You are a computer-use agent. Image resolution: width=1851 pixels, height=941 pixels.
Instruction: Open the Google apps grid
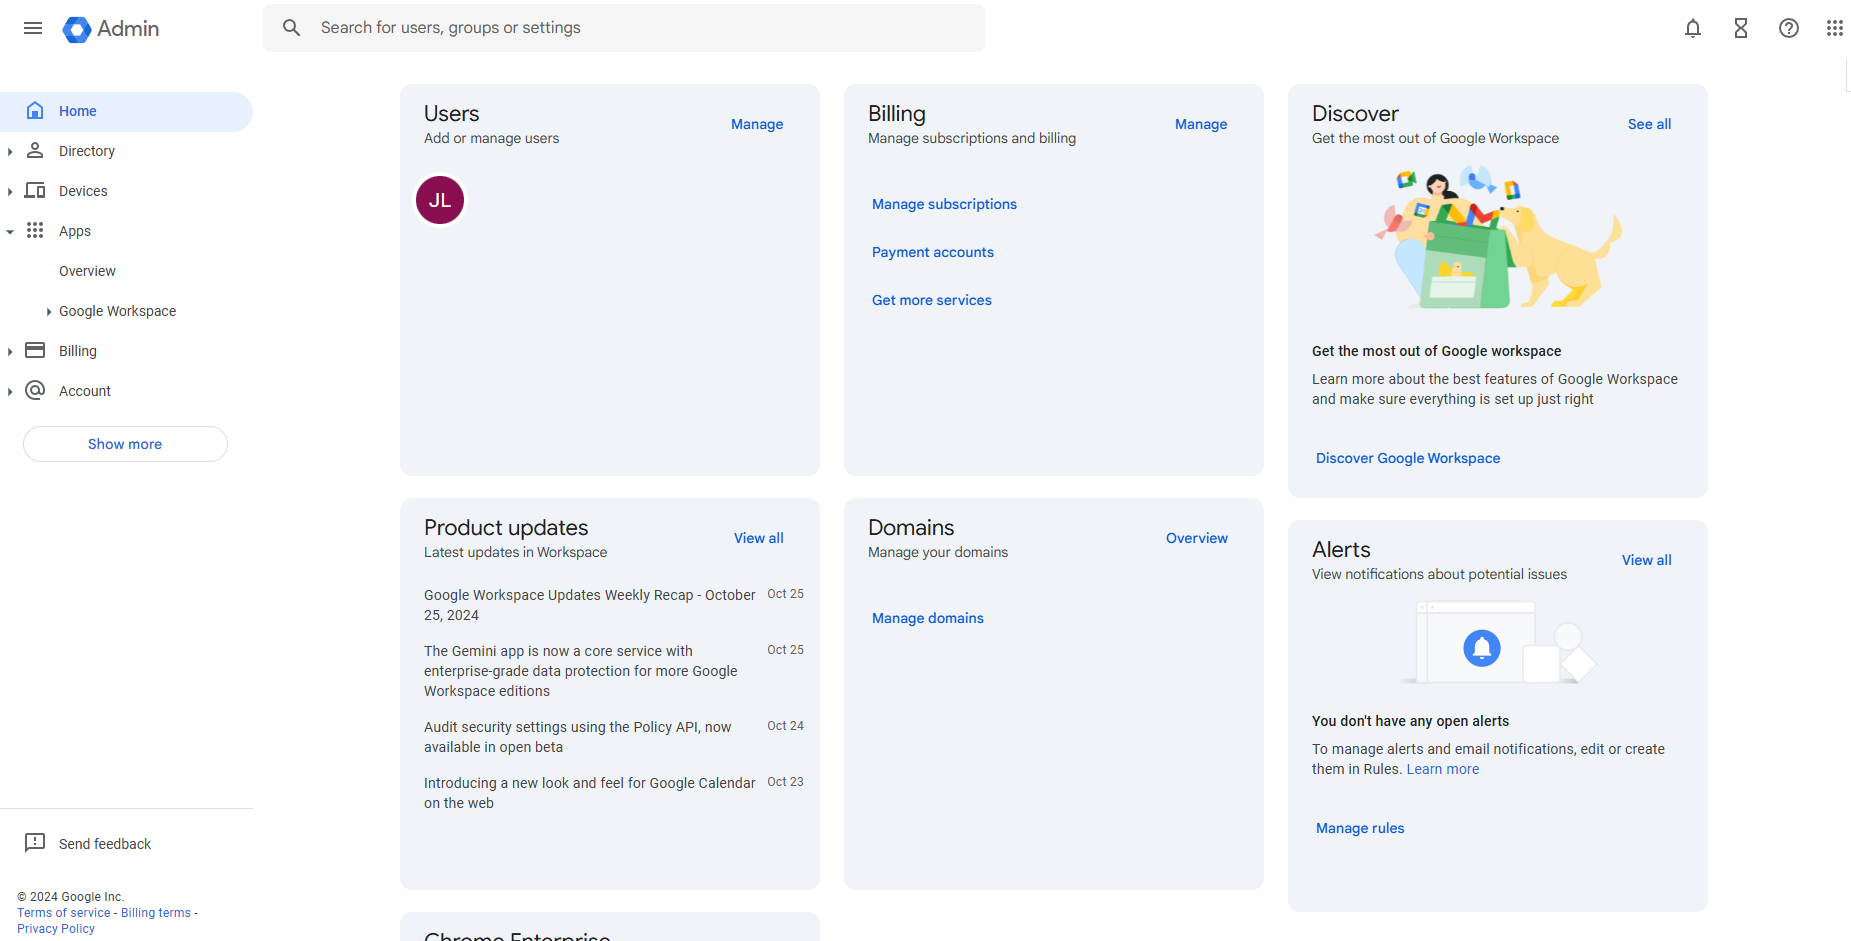pos(1835,28)
